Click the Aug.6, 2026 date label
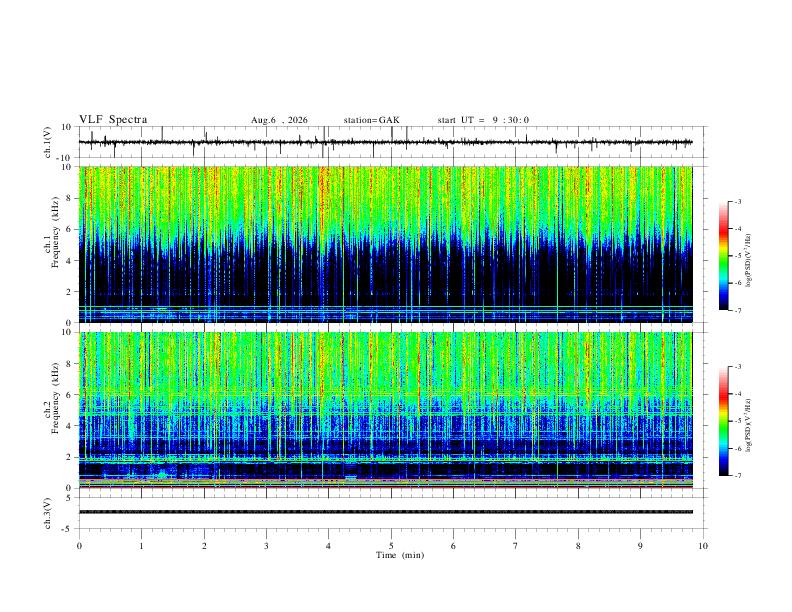The width and height of the screenshot is (792, 612). (x=279, y=120)
